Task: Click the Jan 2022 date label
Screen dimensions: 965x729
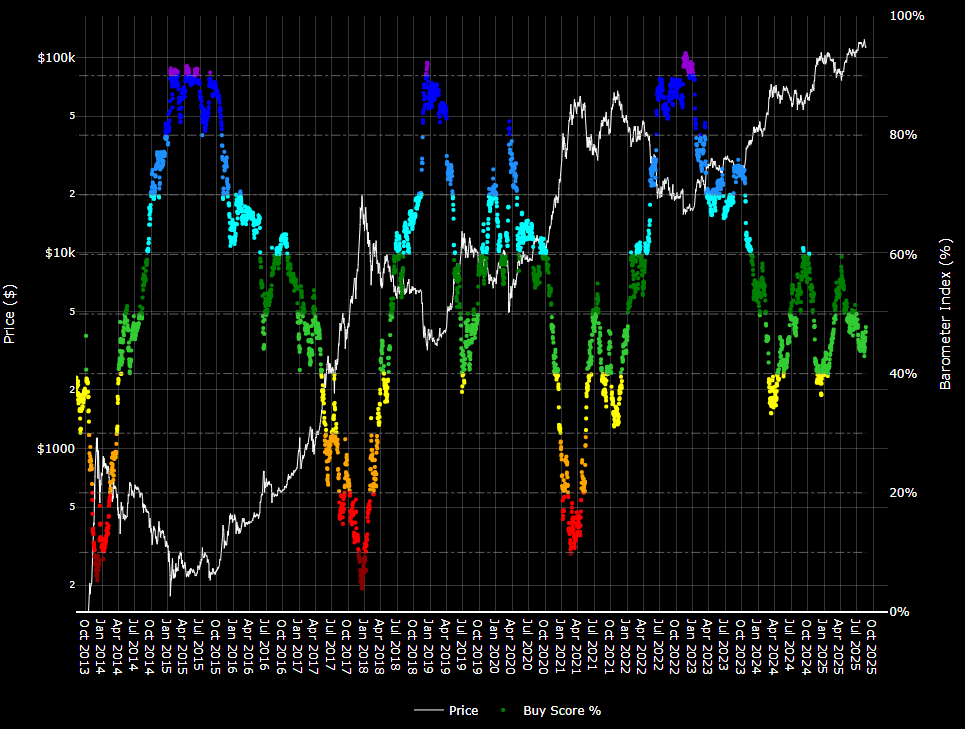Action: click(x=625, y=647)
